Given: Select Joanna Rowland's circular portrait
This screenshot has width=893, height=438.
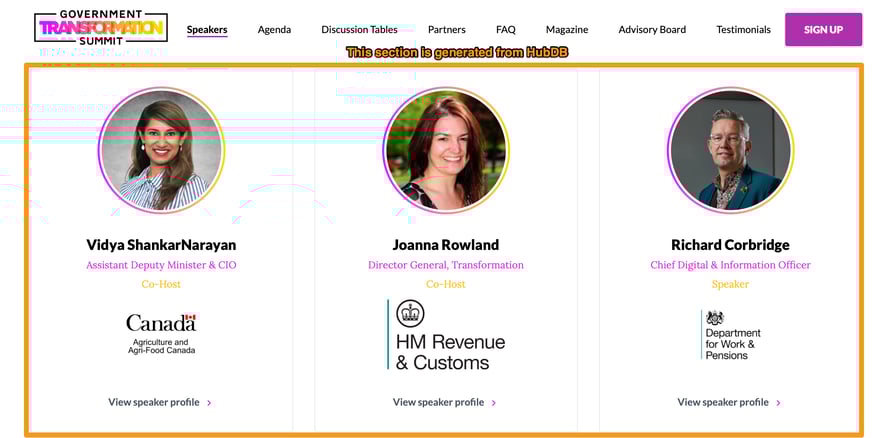Looking at the screenshot, I should (446, 150).
